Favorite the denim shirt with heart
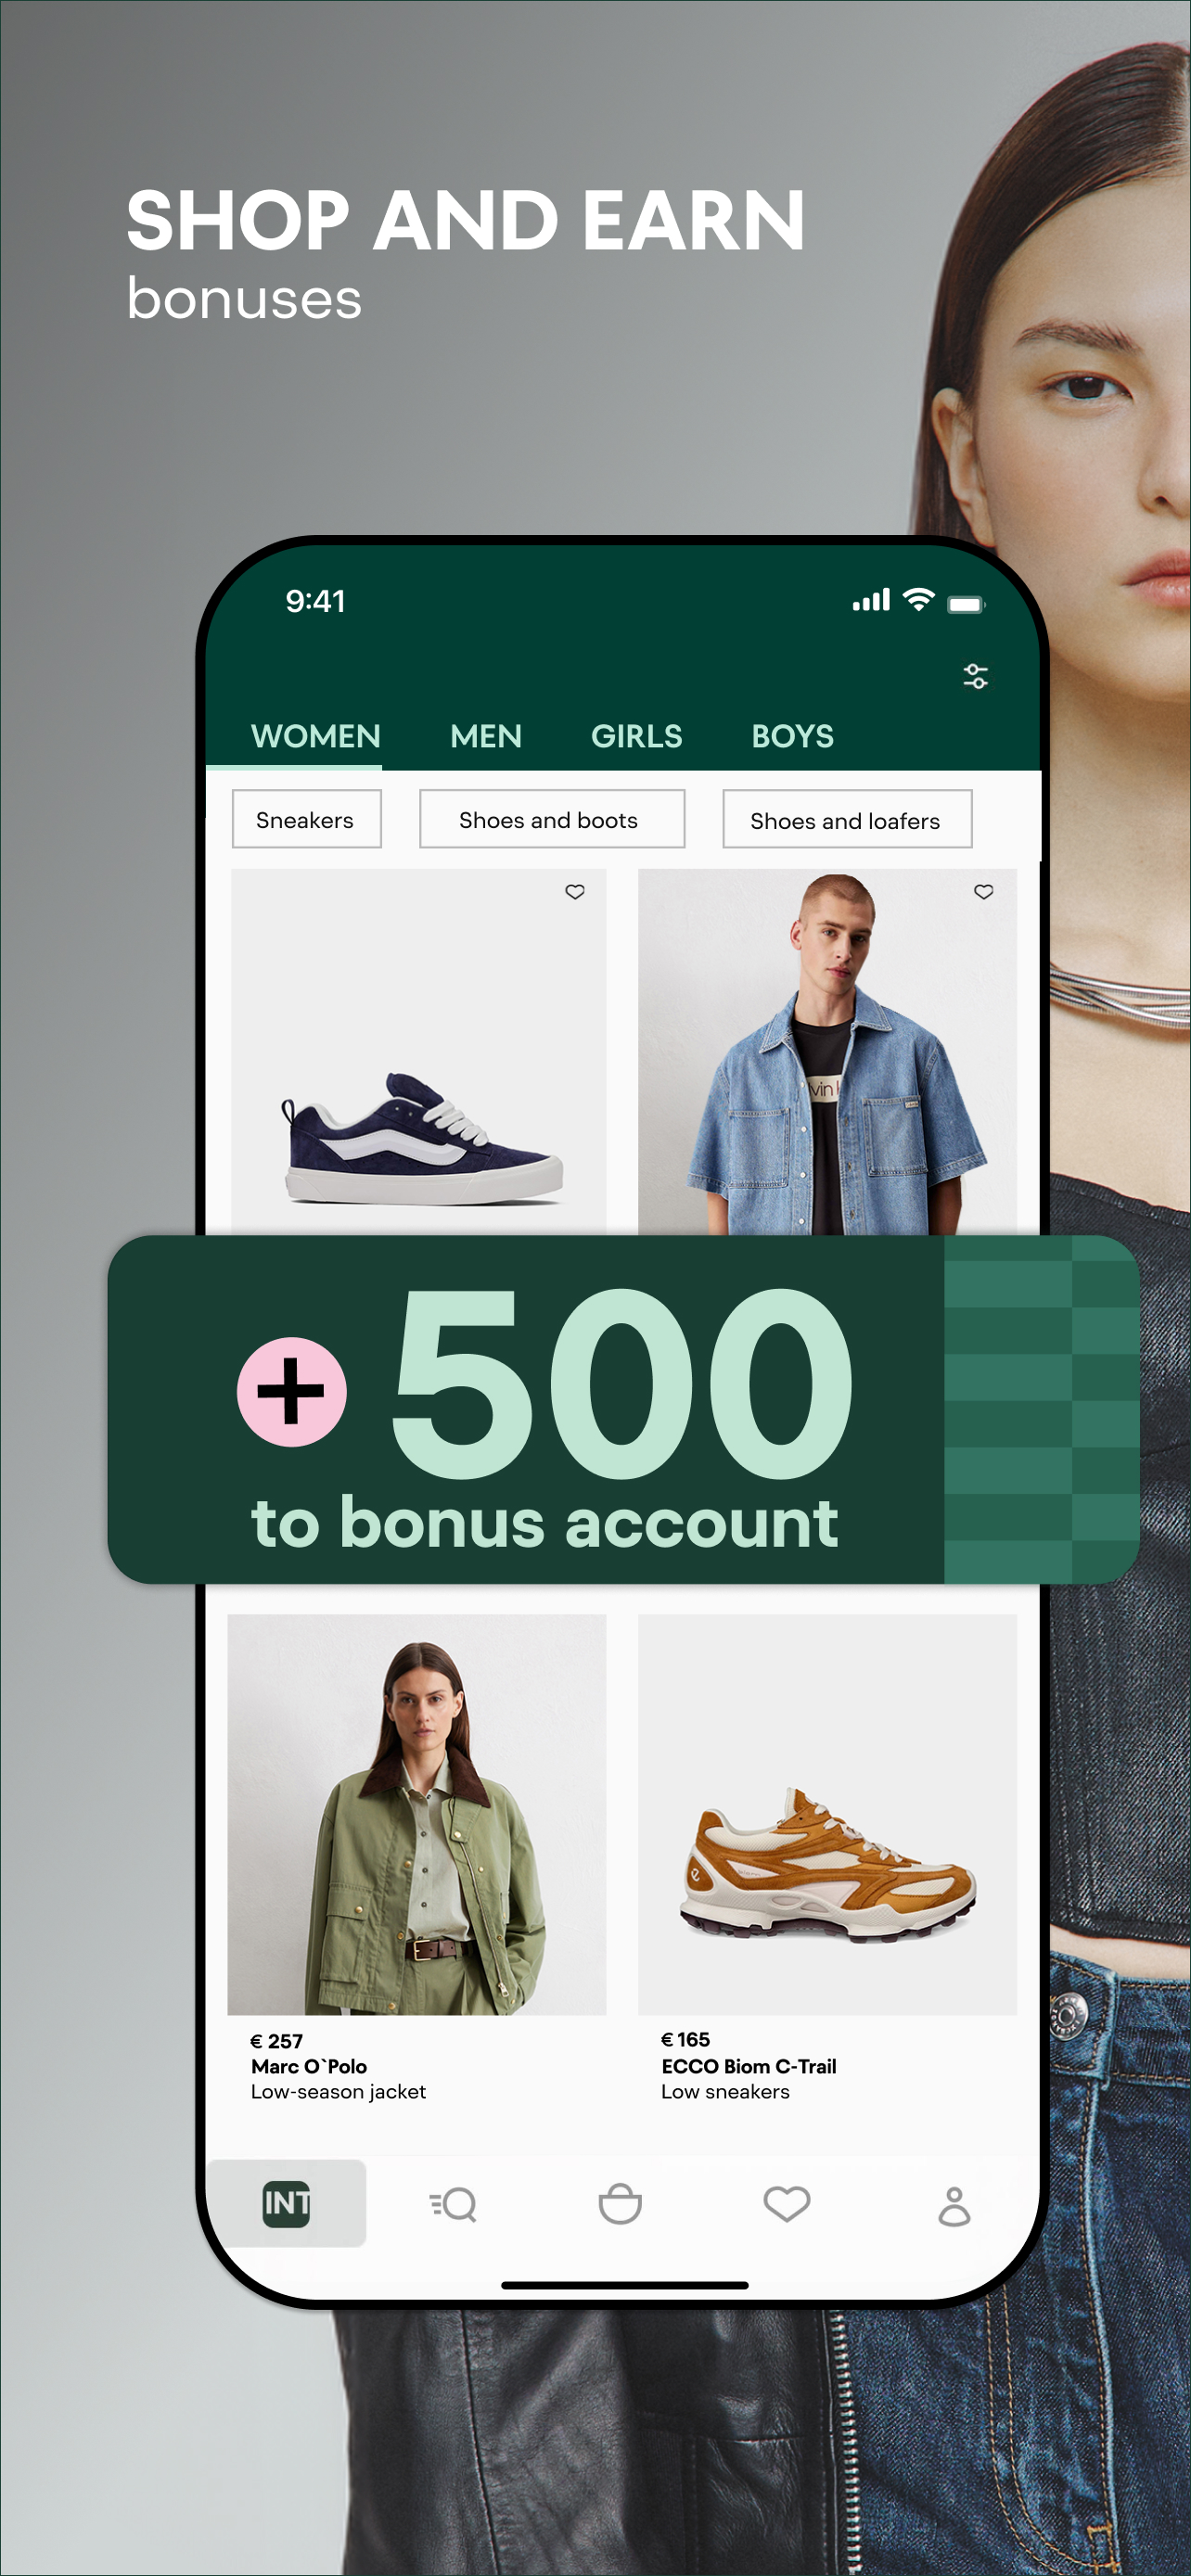Image resolution: width=1191 pixels, height=2576 pixels. click(984, 892)
